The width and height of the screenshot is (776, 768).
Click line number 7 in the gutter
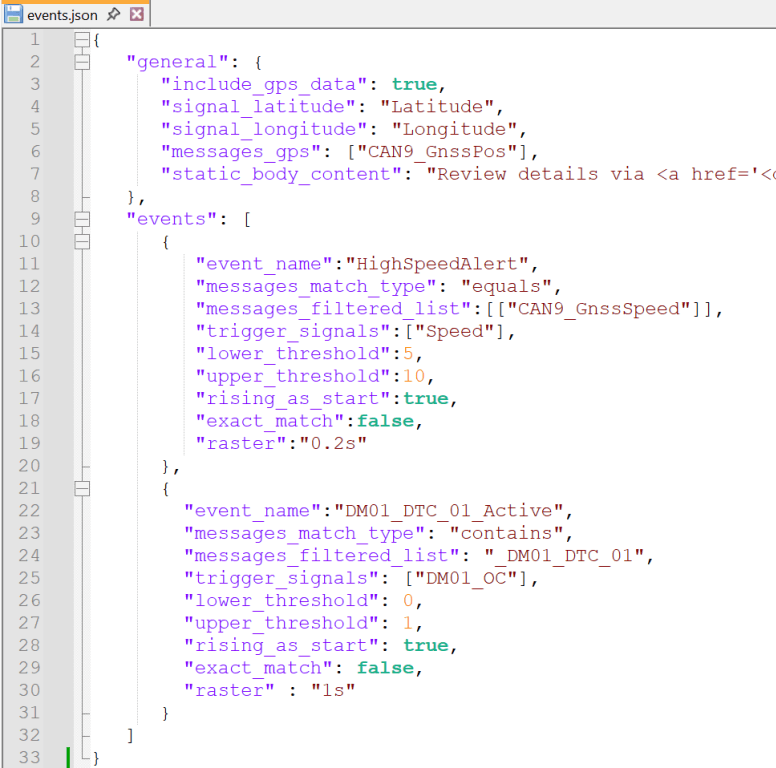pyautogui.click(x=34, y=174)
